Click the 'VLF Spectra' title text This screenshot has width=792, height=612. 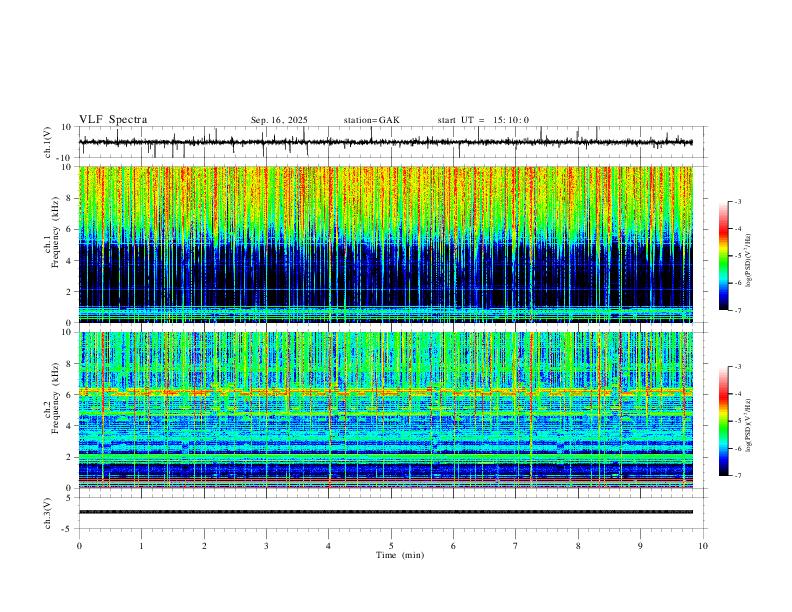(113, 120)
